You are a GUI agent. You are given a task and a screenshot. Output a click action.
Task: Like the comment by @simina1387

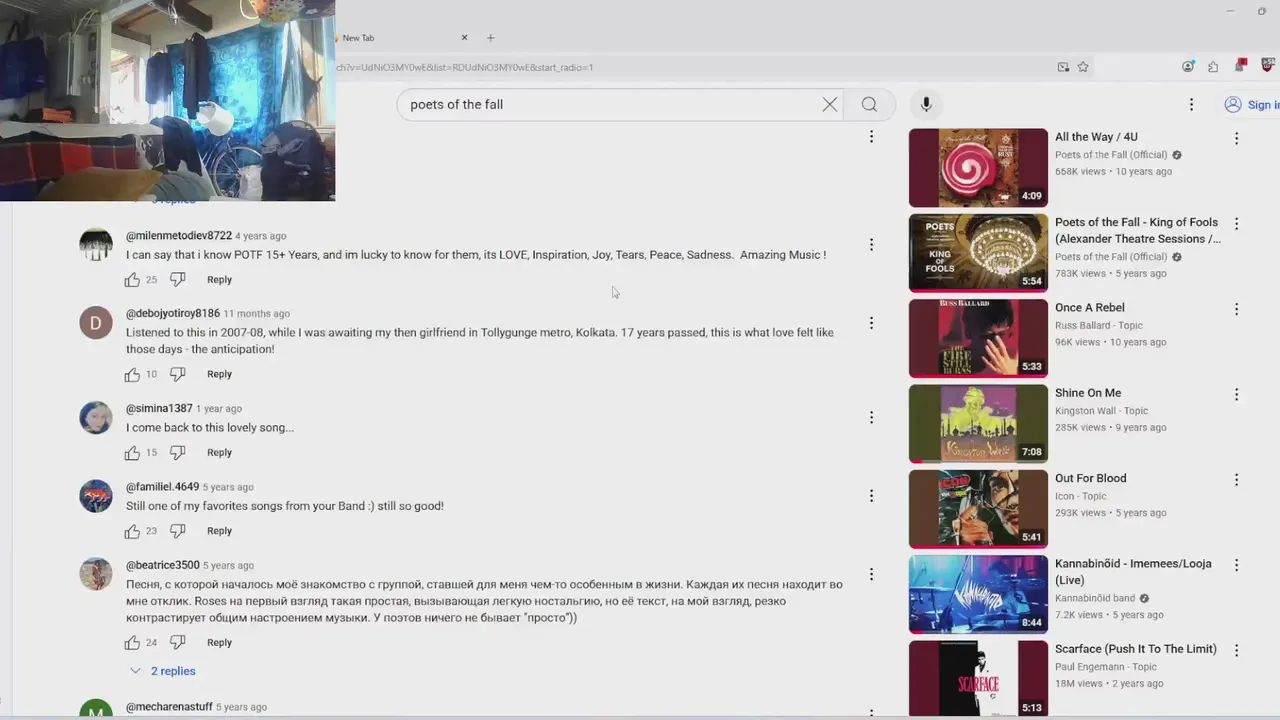132,453
